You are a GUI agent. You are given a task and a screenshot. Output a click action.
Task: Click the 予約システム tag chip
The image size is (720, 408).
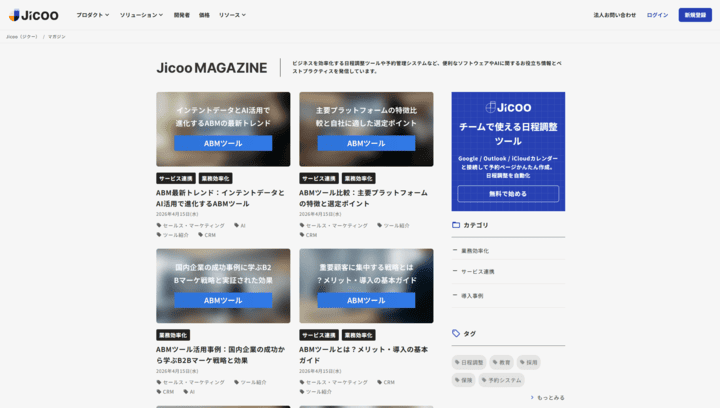point(501,380)
